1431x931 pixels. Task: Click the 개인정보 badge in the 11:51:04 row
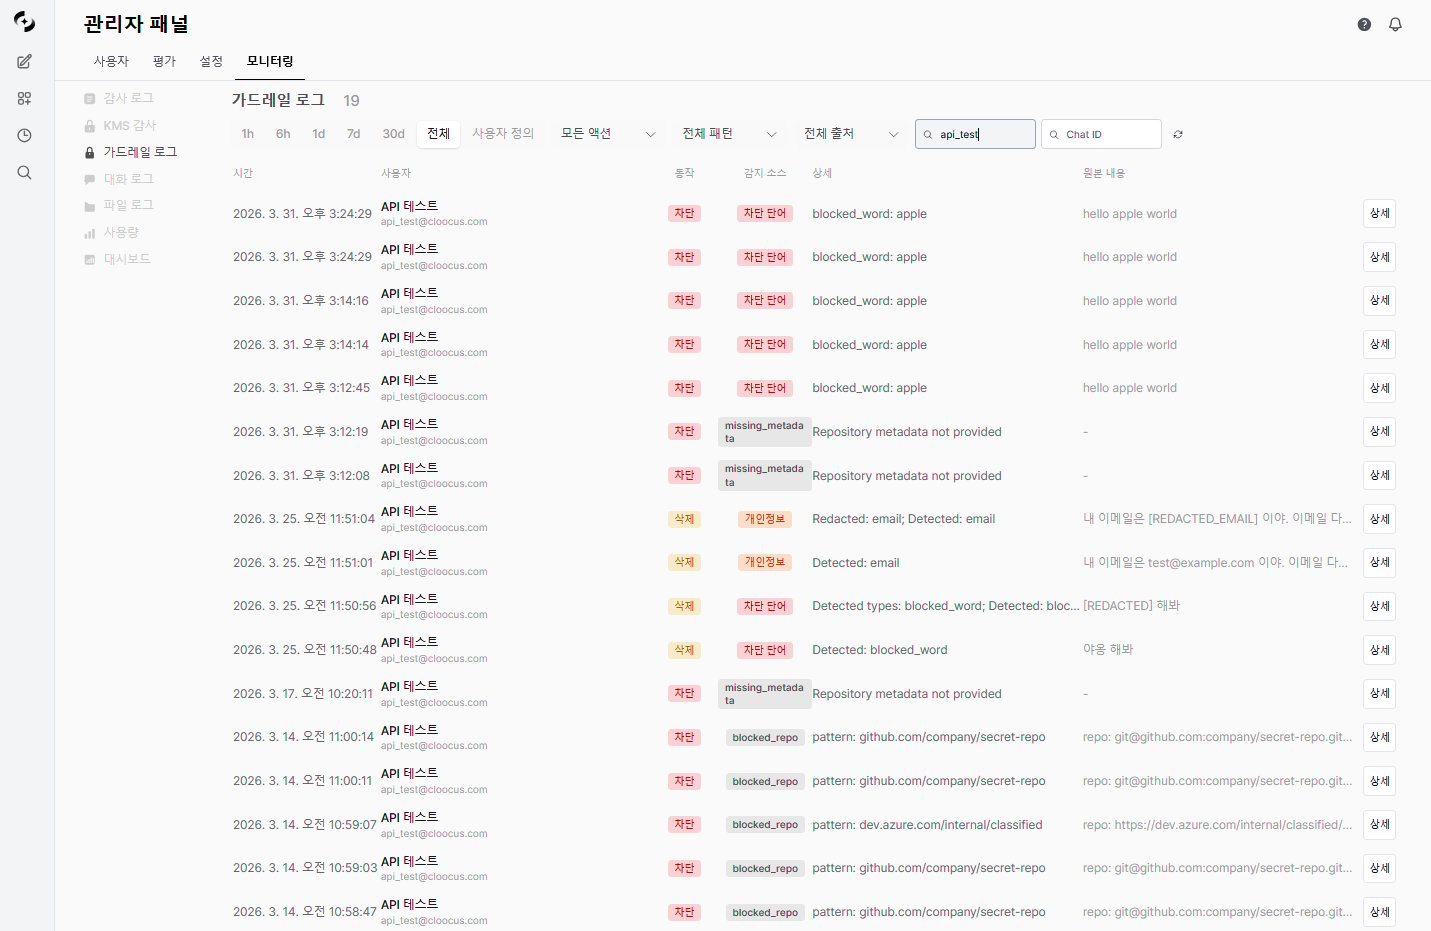765,519
